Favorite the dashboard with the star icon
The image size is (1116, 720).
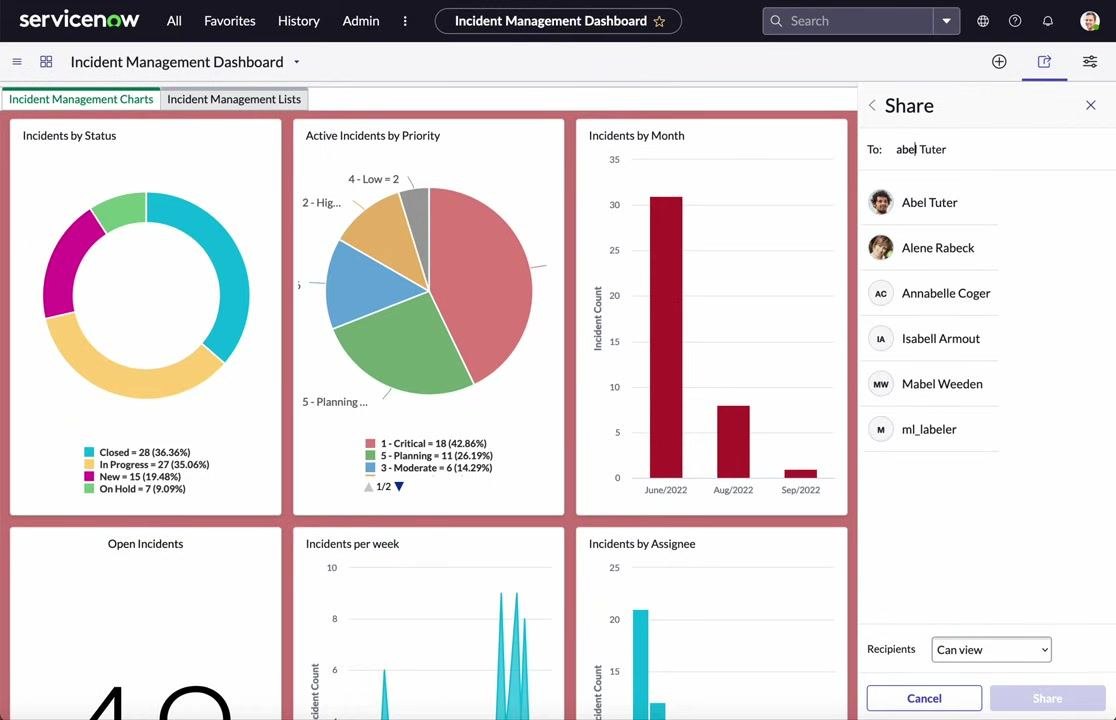pos(659,21)
